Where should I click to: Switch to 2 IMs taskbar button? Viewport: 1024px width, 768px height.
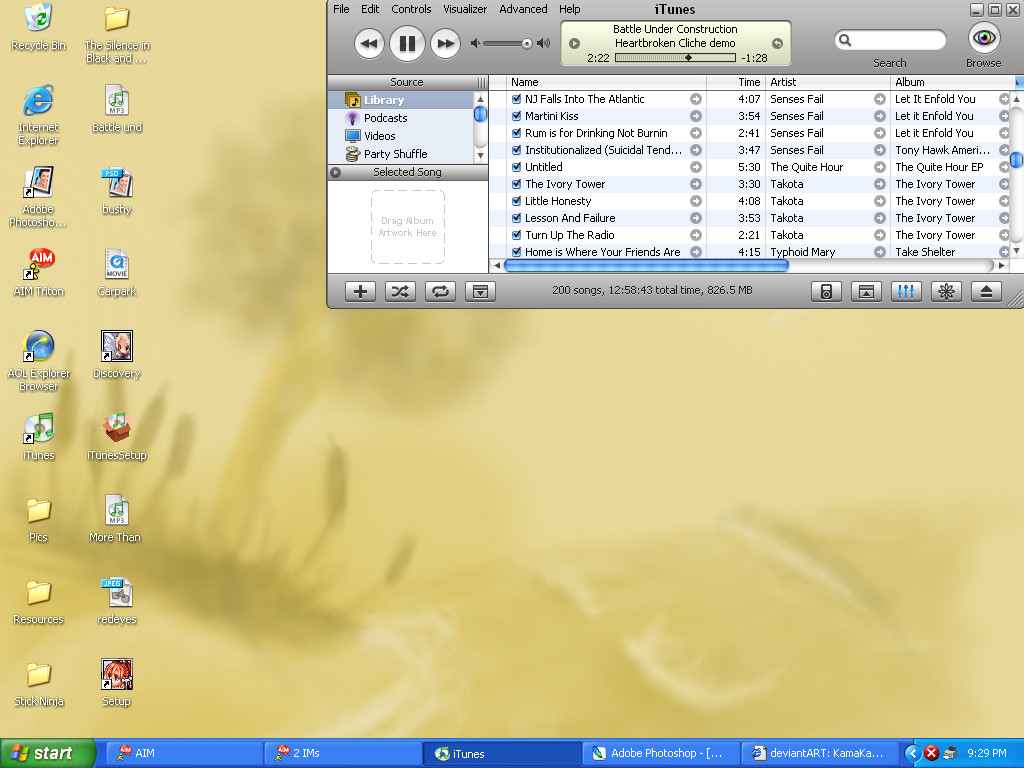343,754
